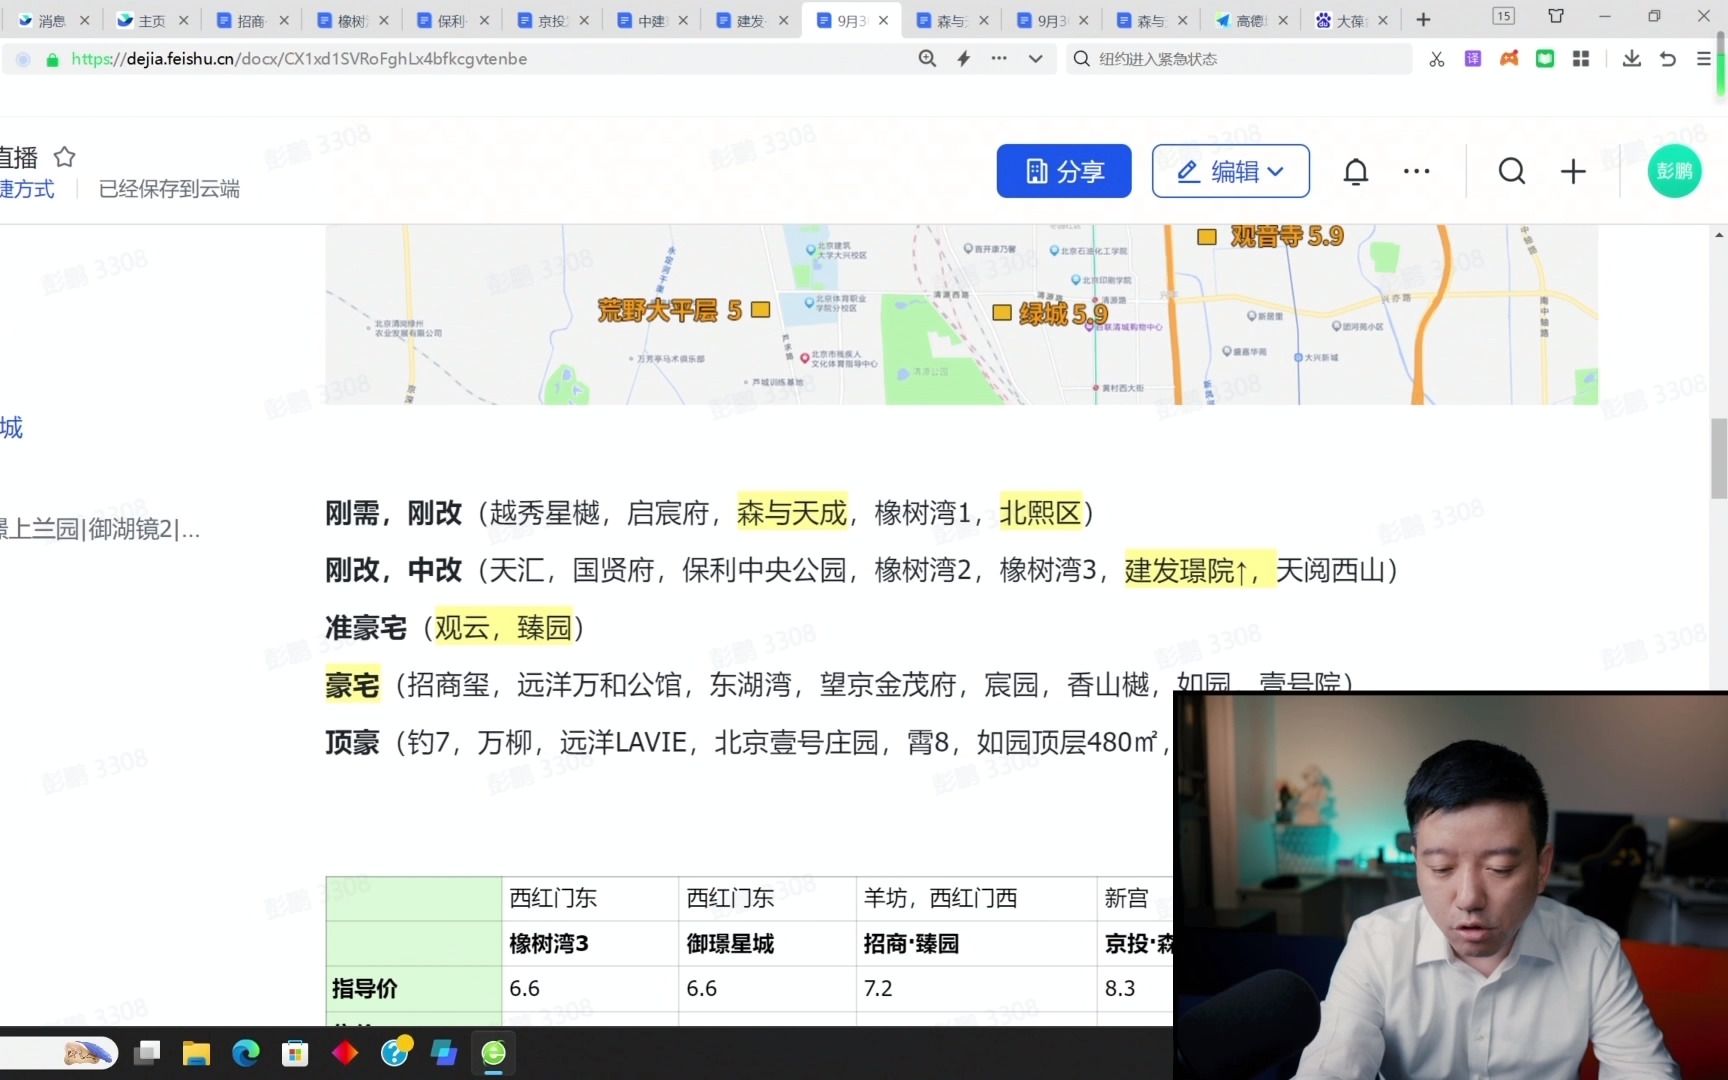Open the extensions grid icon
This screenshot has width=1728, height=1080.
(x=1581, y=59)
